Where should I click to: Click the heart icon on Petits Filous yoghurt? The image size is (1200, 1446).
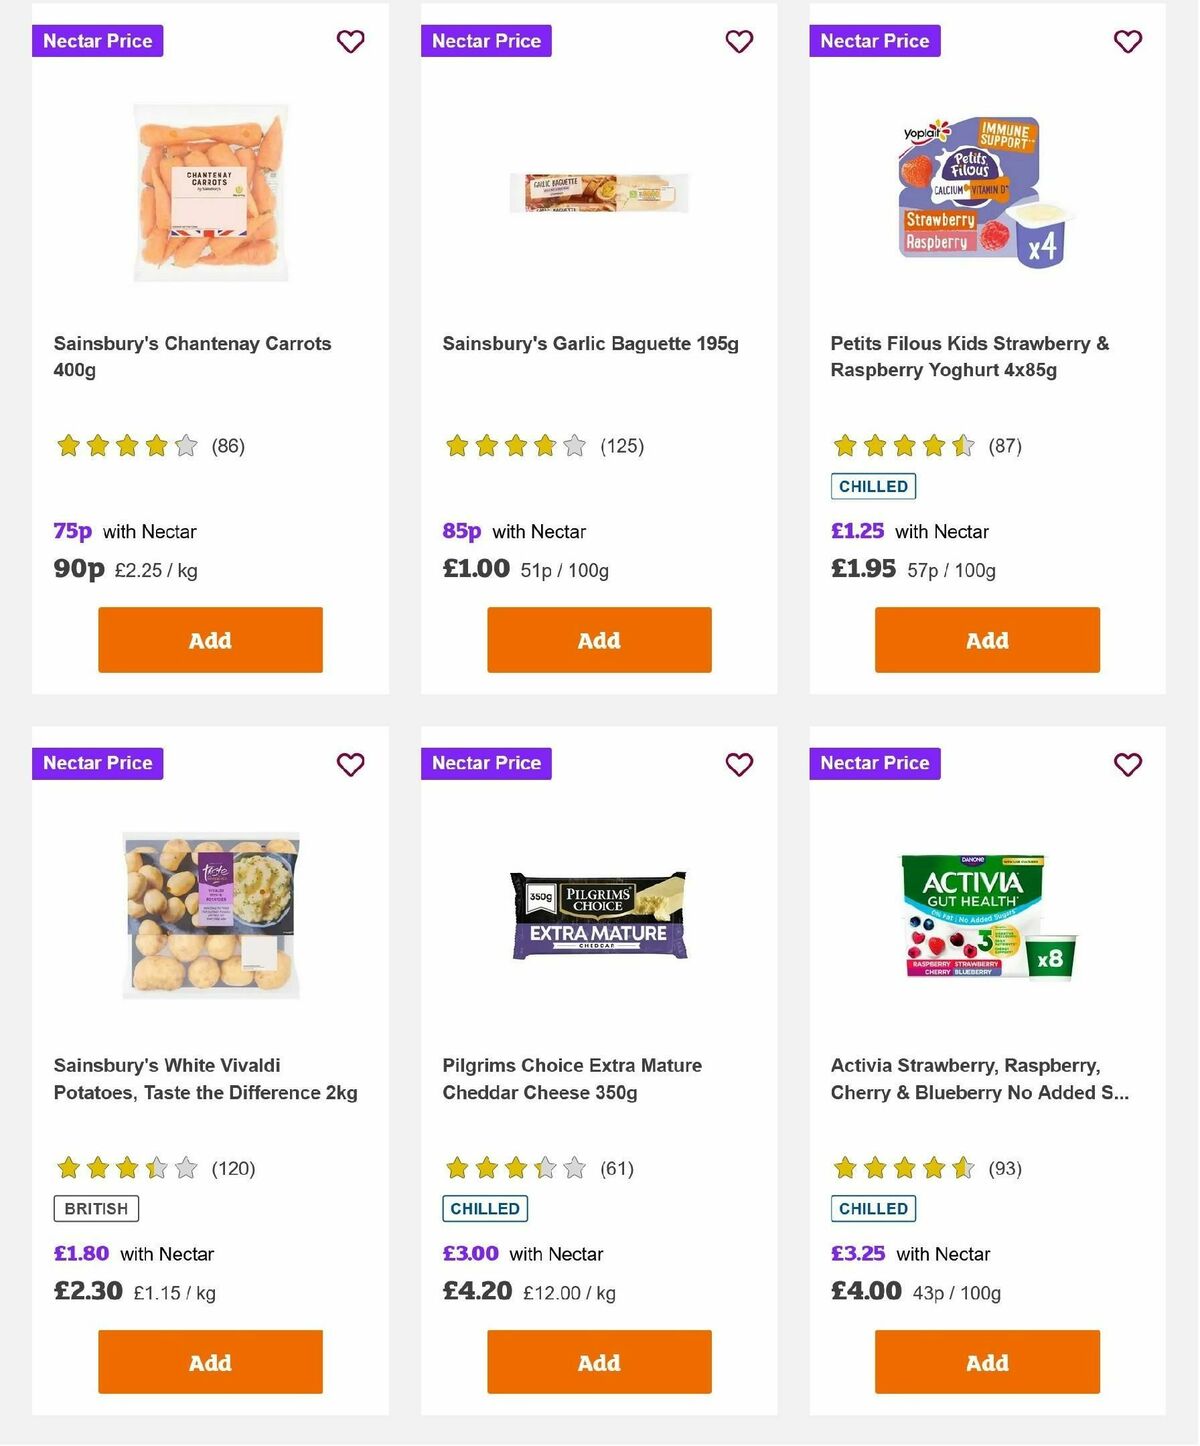click(x=1127, y=41)
